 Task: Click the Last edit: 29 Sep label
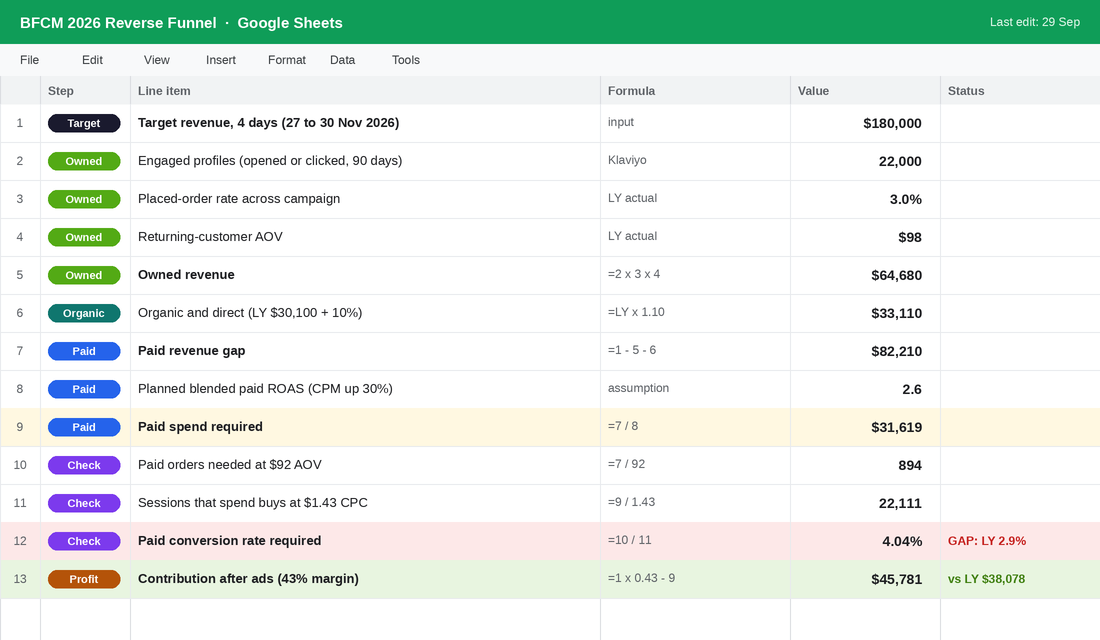1035,22
